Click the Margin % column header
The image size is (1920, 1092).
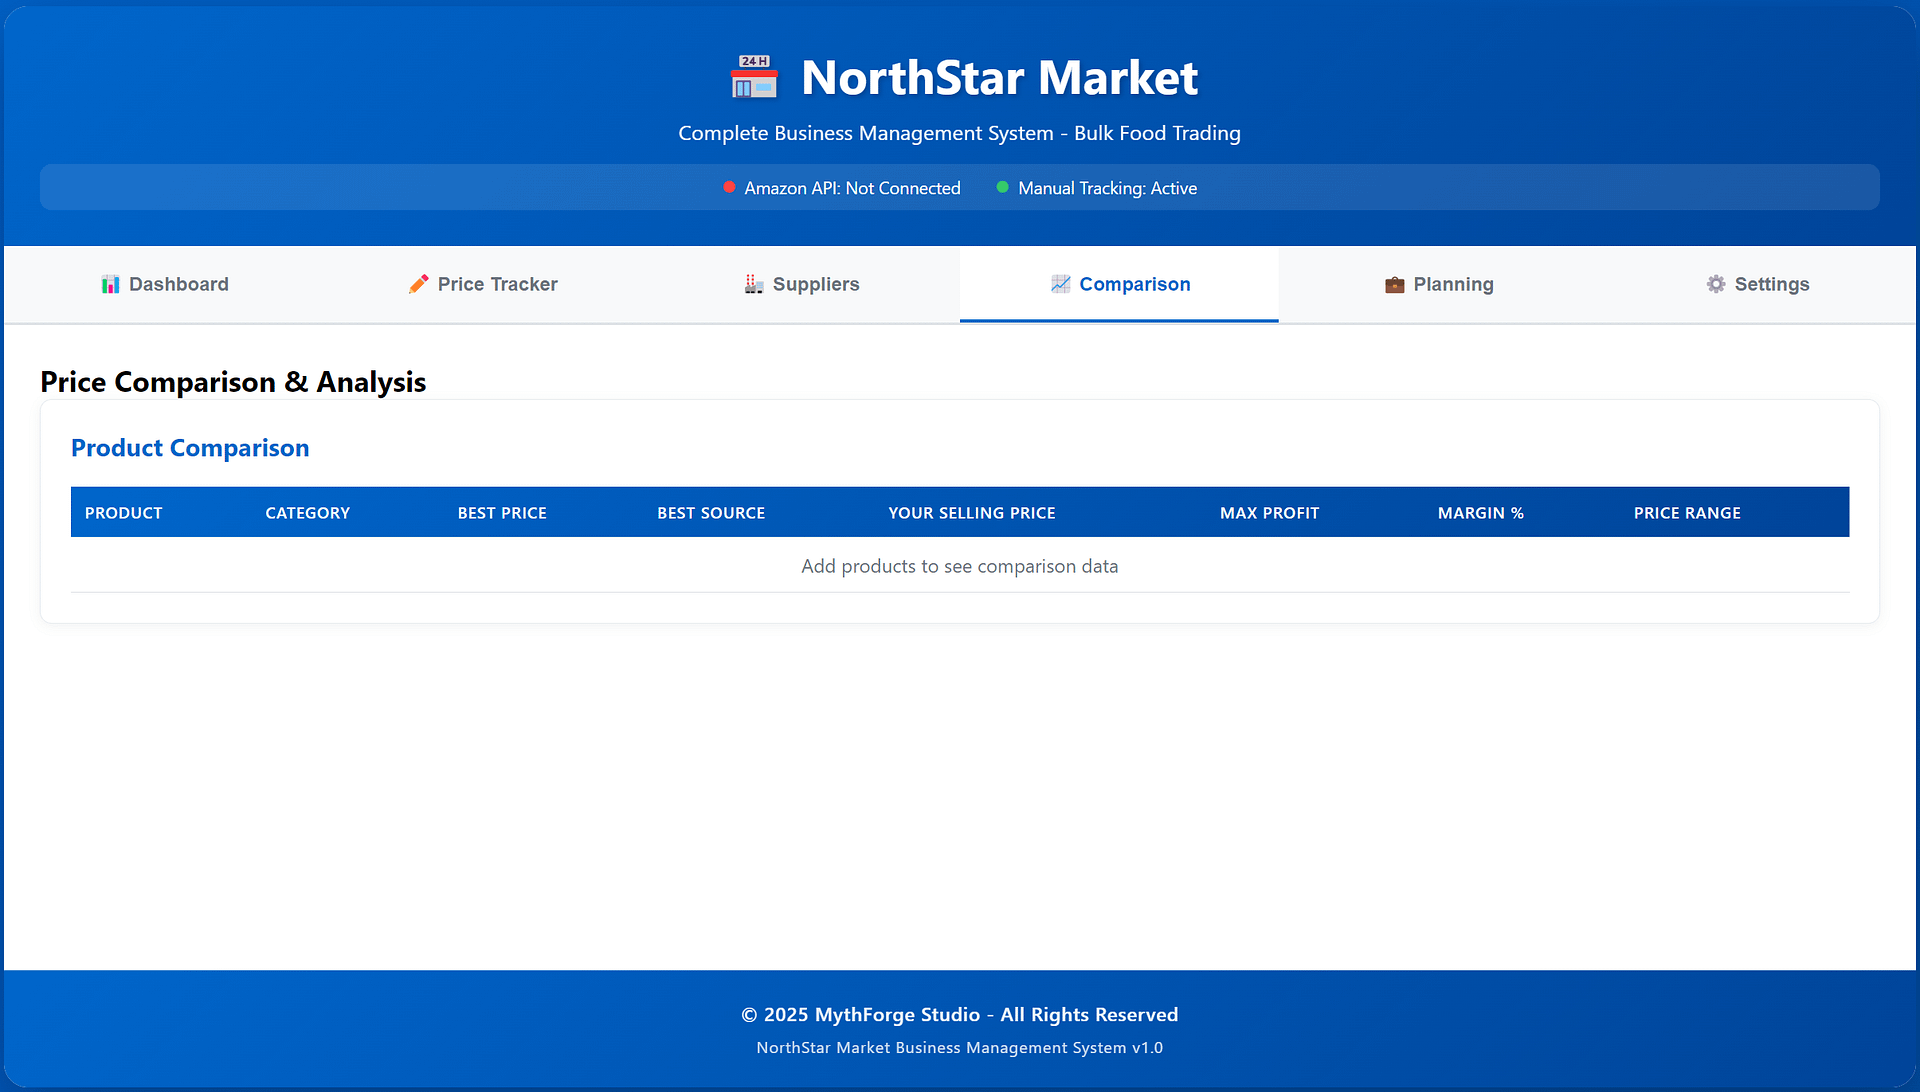[x=1480, y=513]
